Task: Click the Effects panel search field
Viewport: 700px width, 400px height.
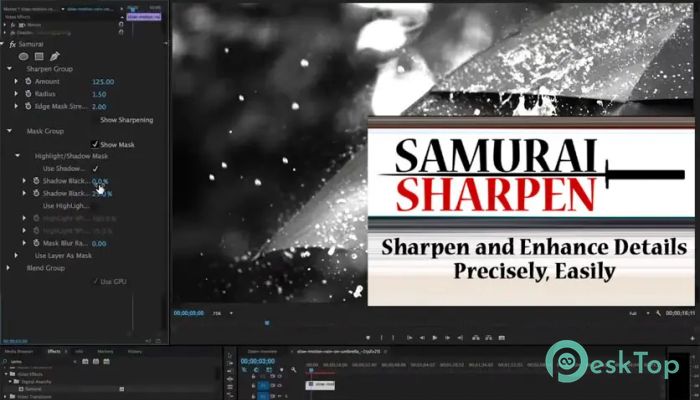Action: point(40,361)
